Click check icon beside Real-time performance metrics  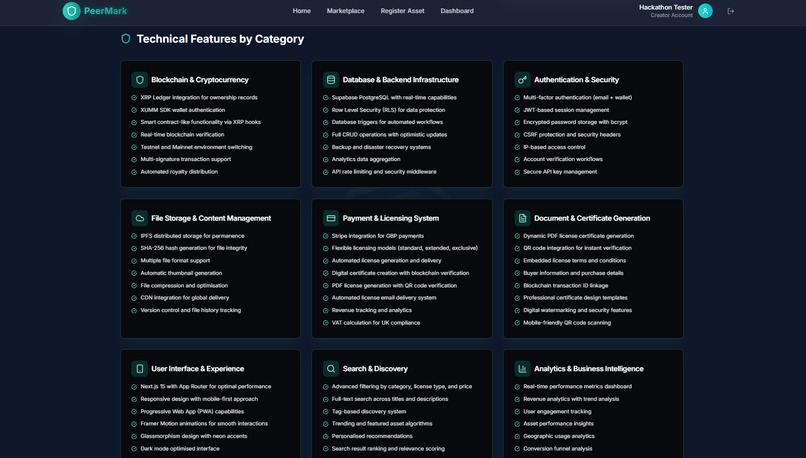click(x=517, y=387)
